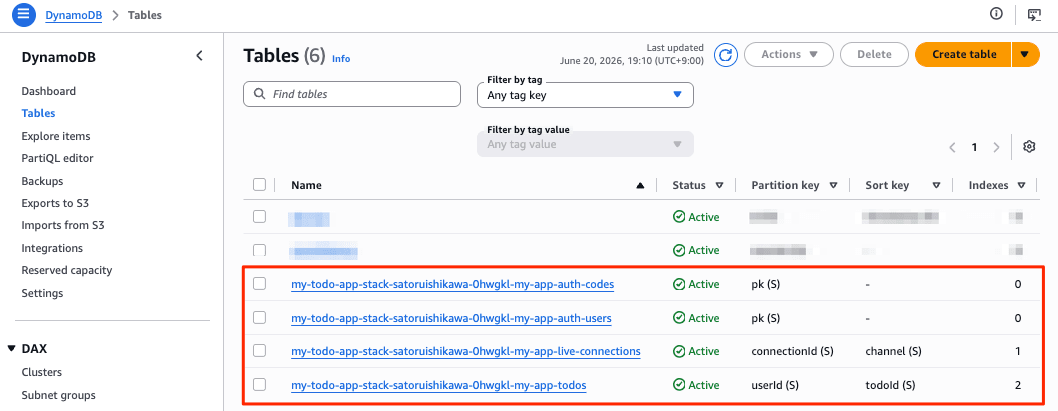
Task: Open my-app-todos table link
Action: 439,385
